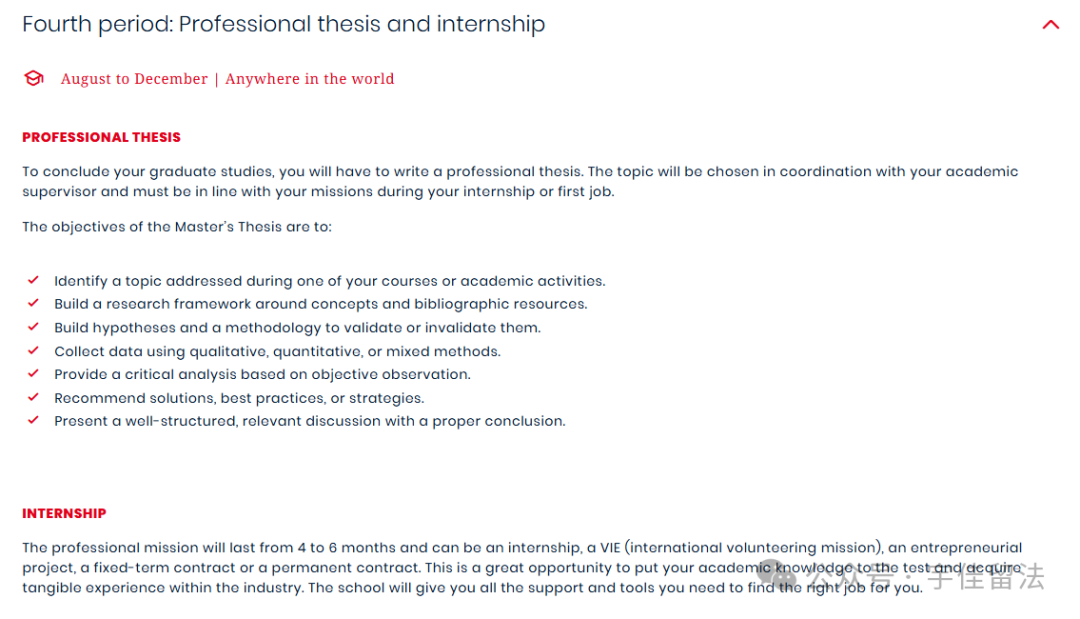Click the graduation cap icon
The height and width of the screenshot is (619, 1080).
(34, 78)
